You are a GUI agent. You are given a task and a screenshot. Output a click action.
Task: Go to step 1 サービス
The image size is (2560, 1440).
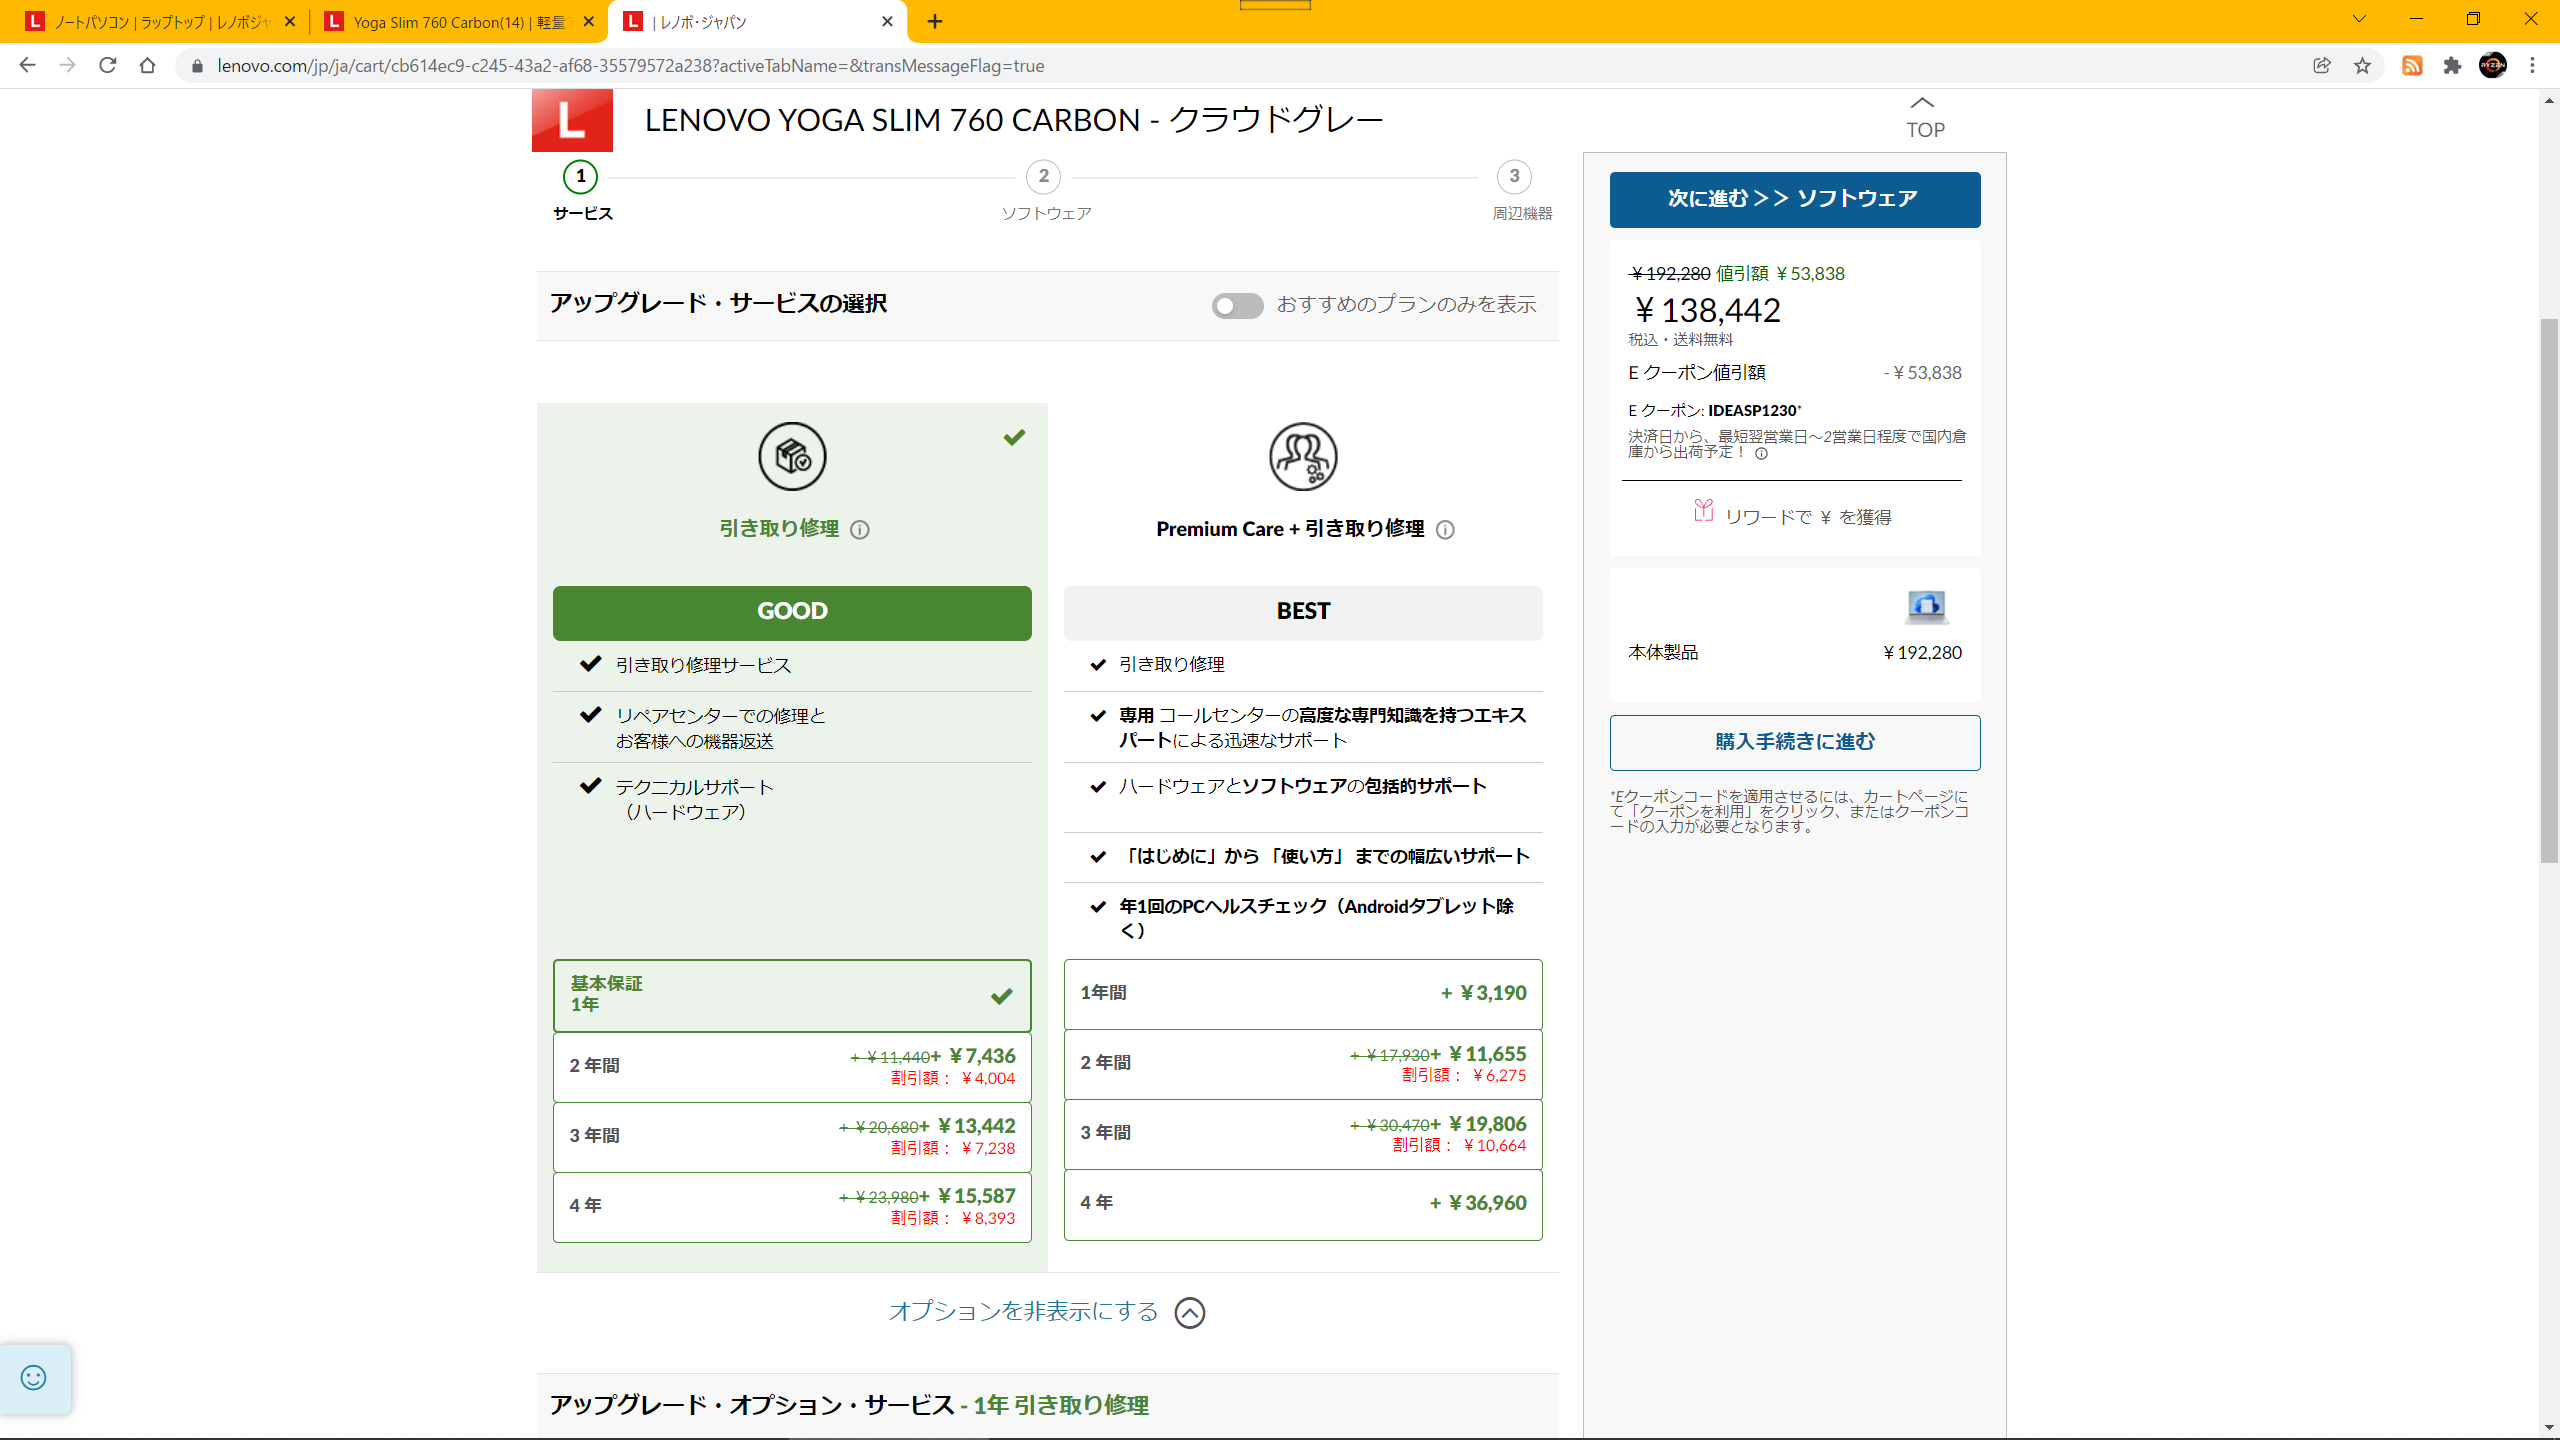pyautogui.click(x=582, y=191)
